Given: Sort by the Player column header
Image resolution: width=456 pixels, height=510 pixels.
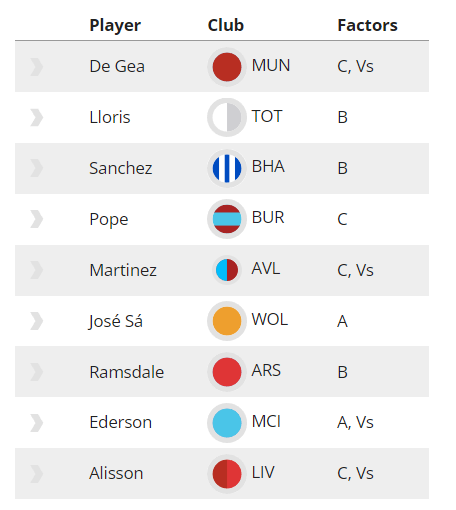Looking at the screenshot, I should [115, 25].
